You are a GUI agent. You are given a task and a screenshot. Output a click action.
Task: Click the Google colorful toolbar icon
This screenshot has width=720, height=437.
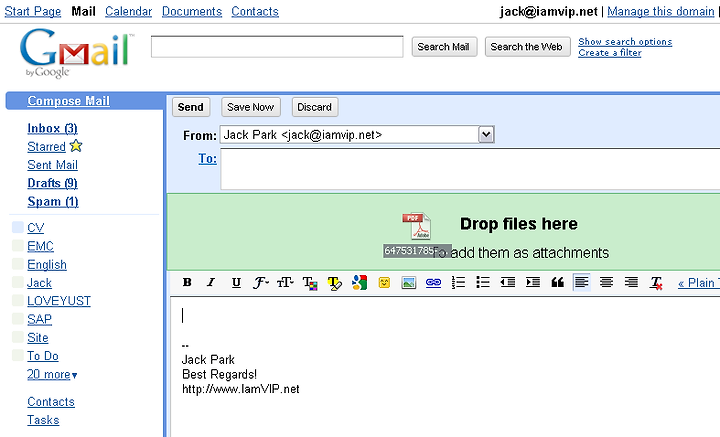pos(360,282)
